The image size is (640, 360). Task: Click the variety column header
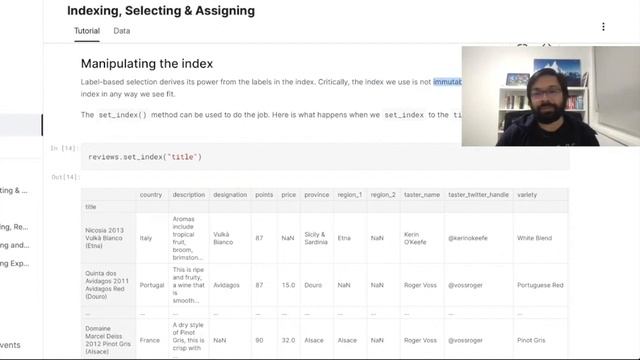click(527, 195)
